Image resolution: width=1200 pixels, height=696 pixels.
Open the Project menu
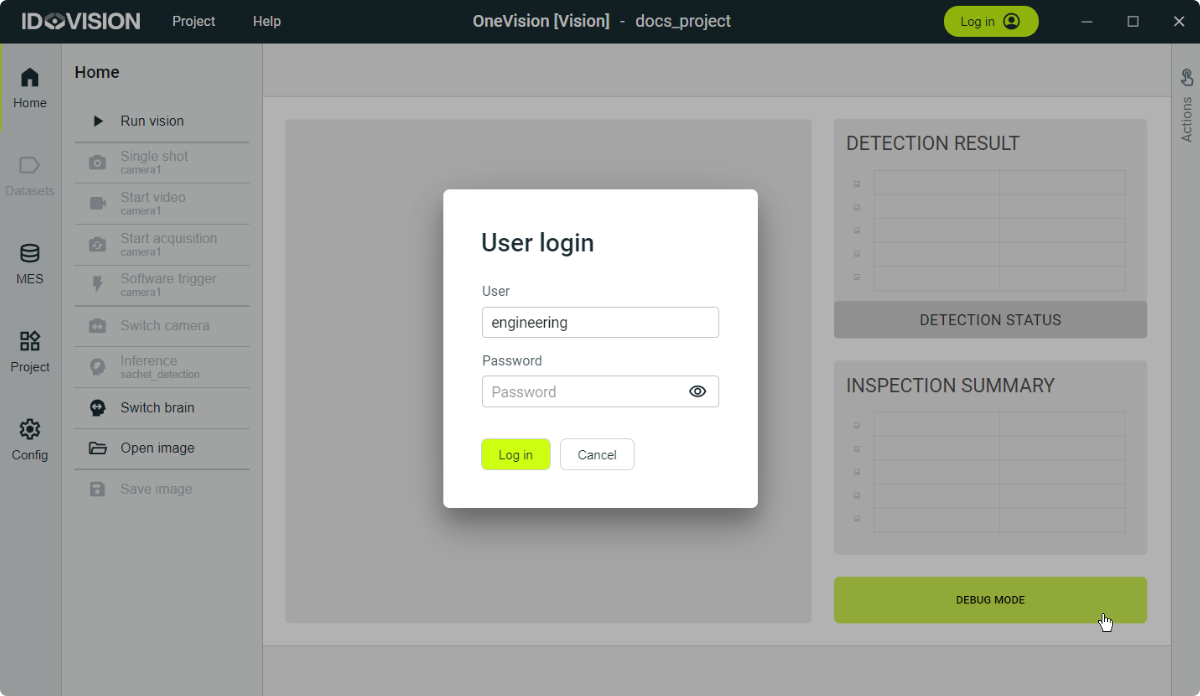click(x=193, y=21)
